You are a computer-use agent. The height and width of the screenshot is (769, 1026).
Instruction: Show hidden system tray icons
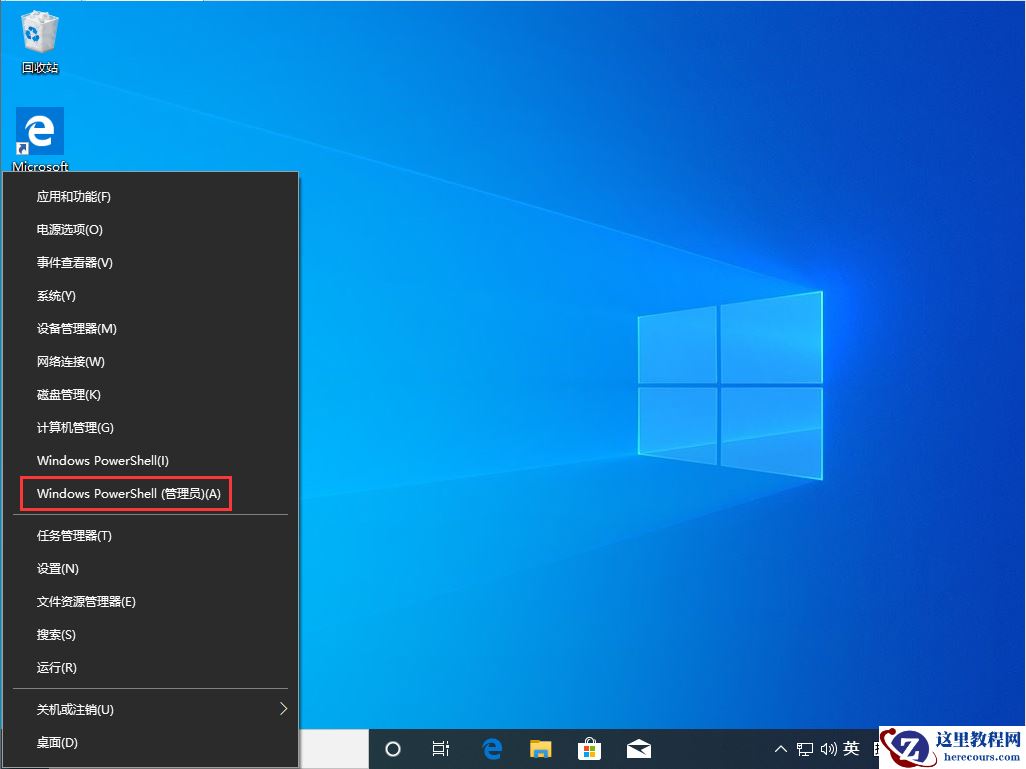click(x=780, y=748)
